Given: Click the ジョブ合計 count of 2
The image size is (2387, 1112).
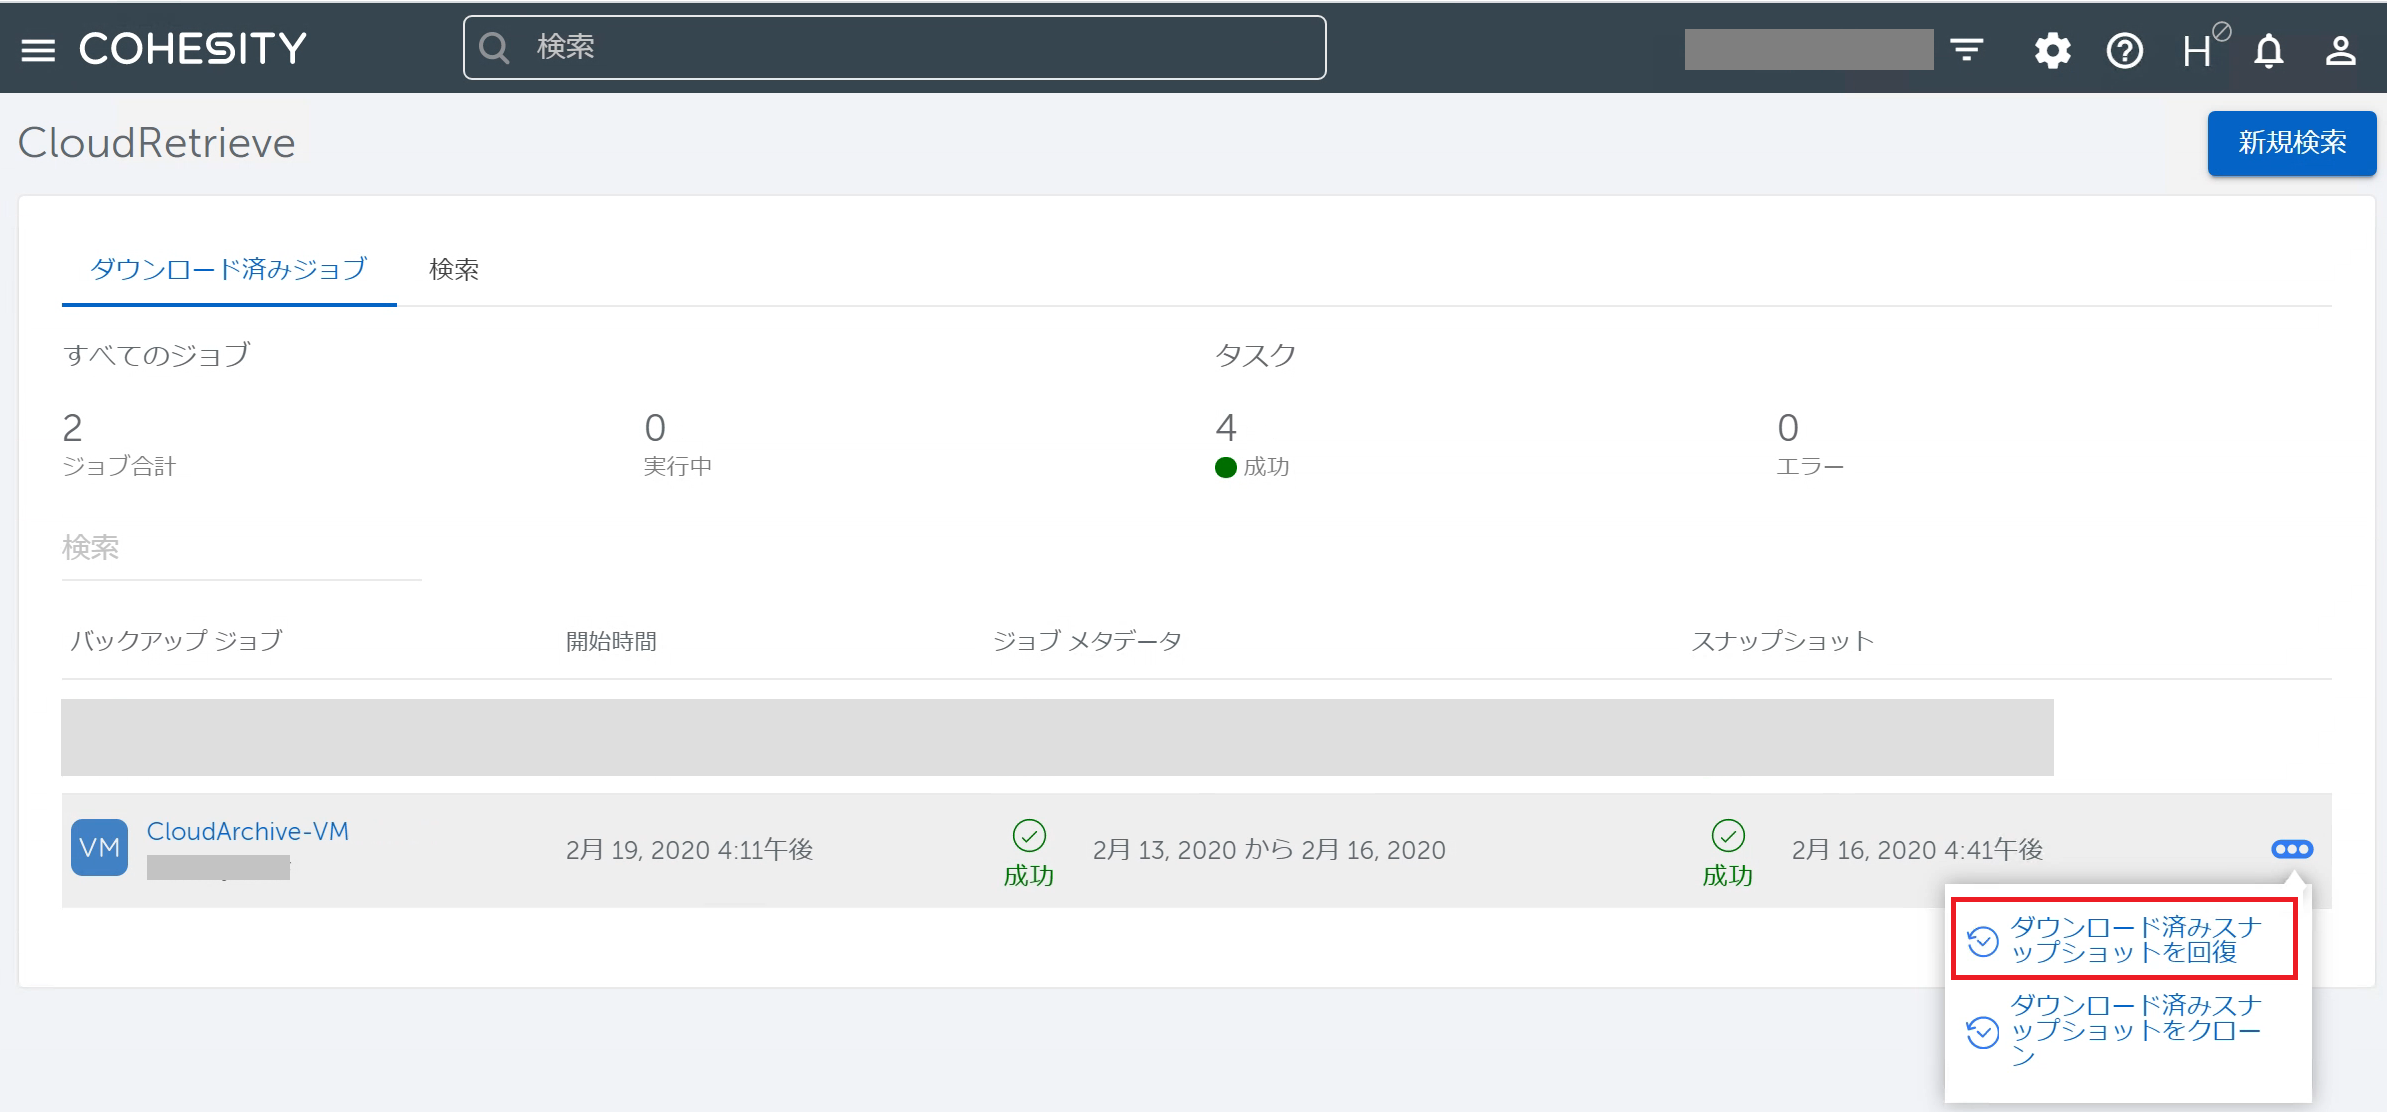Looking at the screenshot, I should click(x=72, y=428).
